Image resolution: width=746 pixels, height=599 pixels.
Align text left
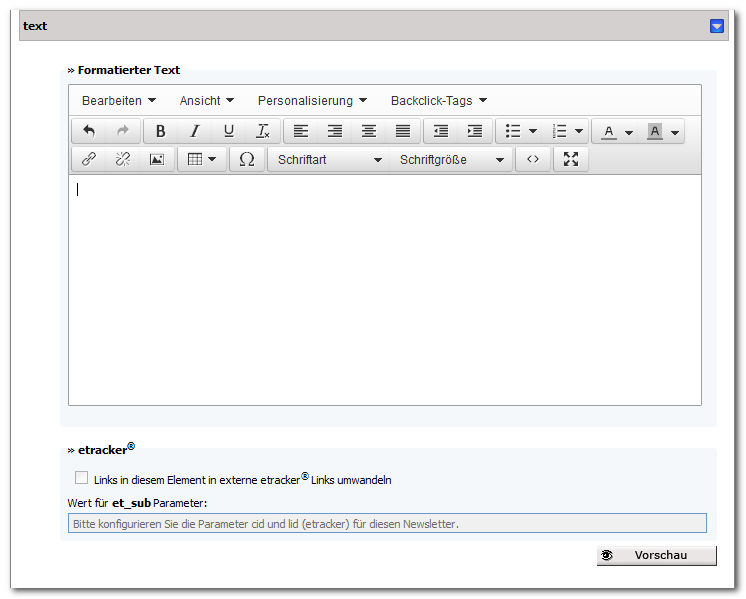coord(301,131)
